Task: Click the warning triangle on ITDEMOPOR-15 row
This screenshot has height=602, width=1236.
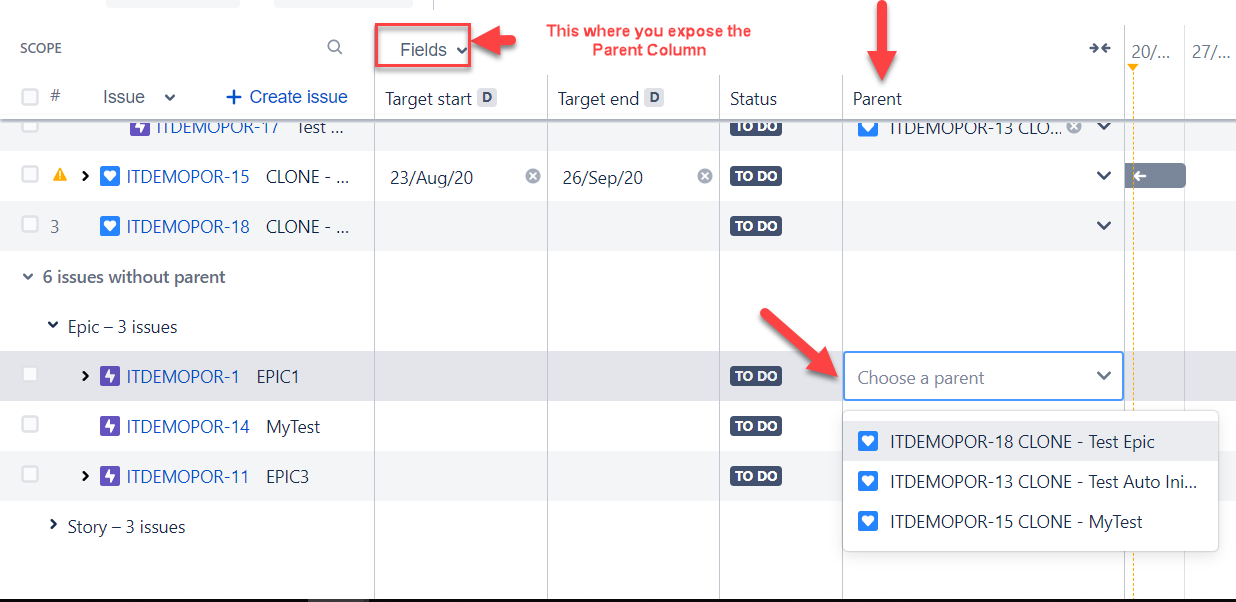Action: tap(59, 175)
